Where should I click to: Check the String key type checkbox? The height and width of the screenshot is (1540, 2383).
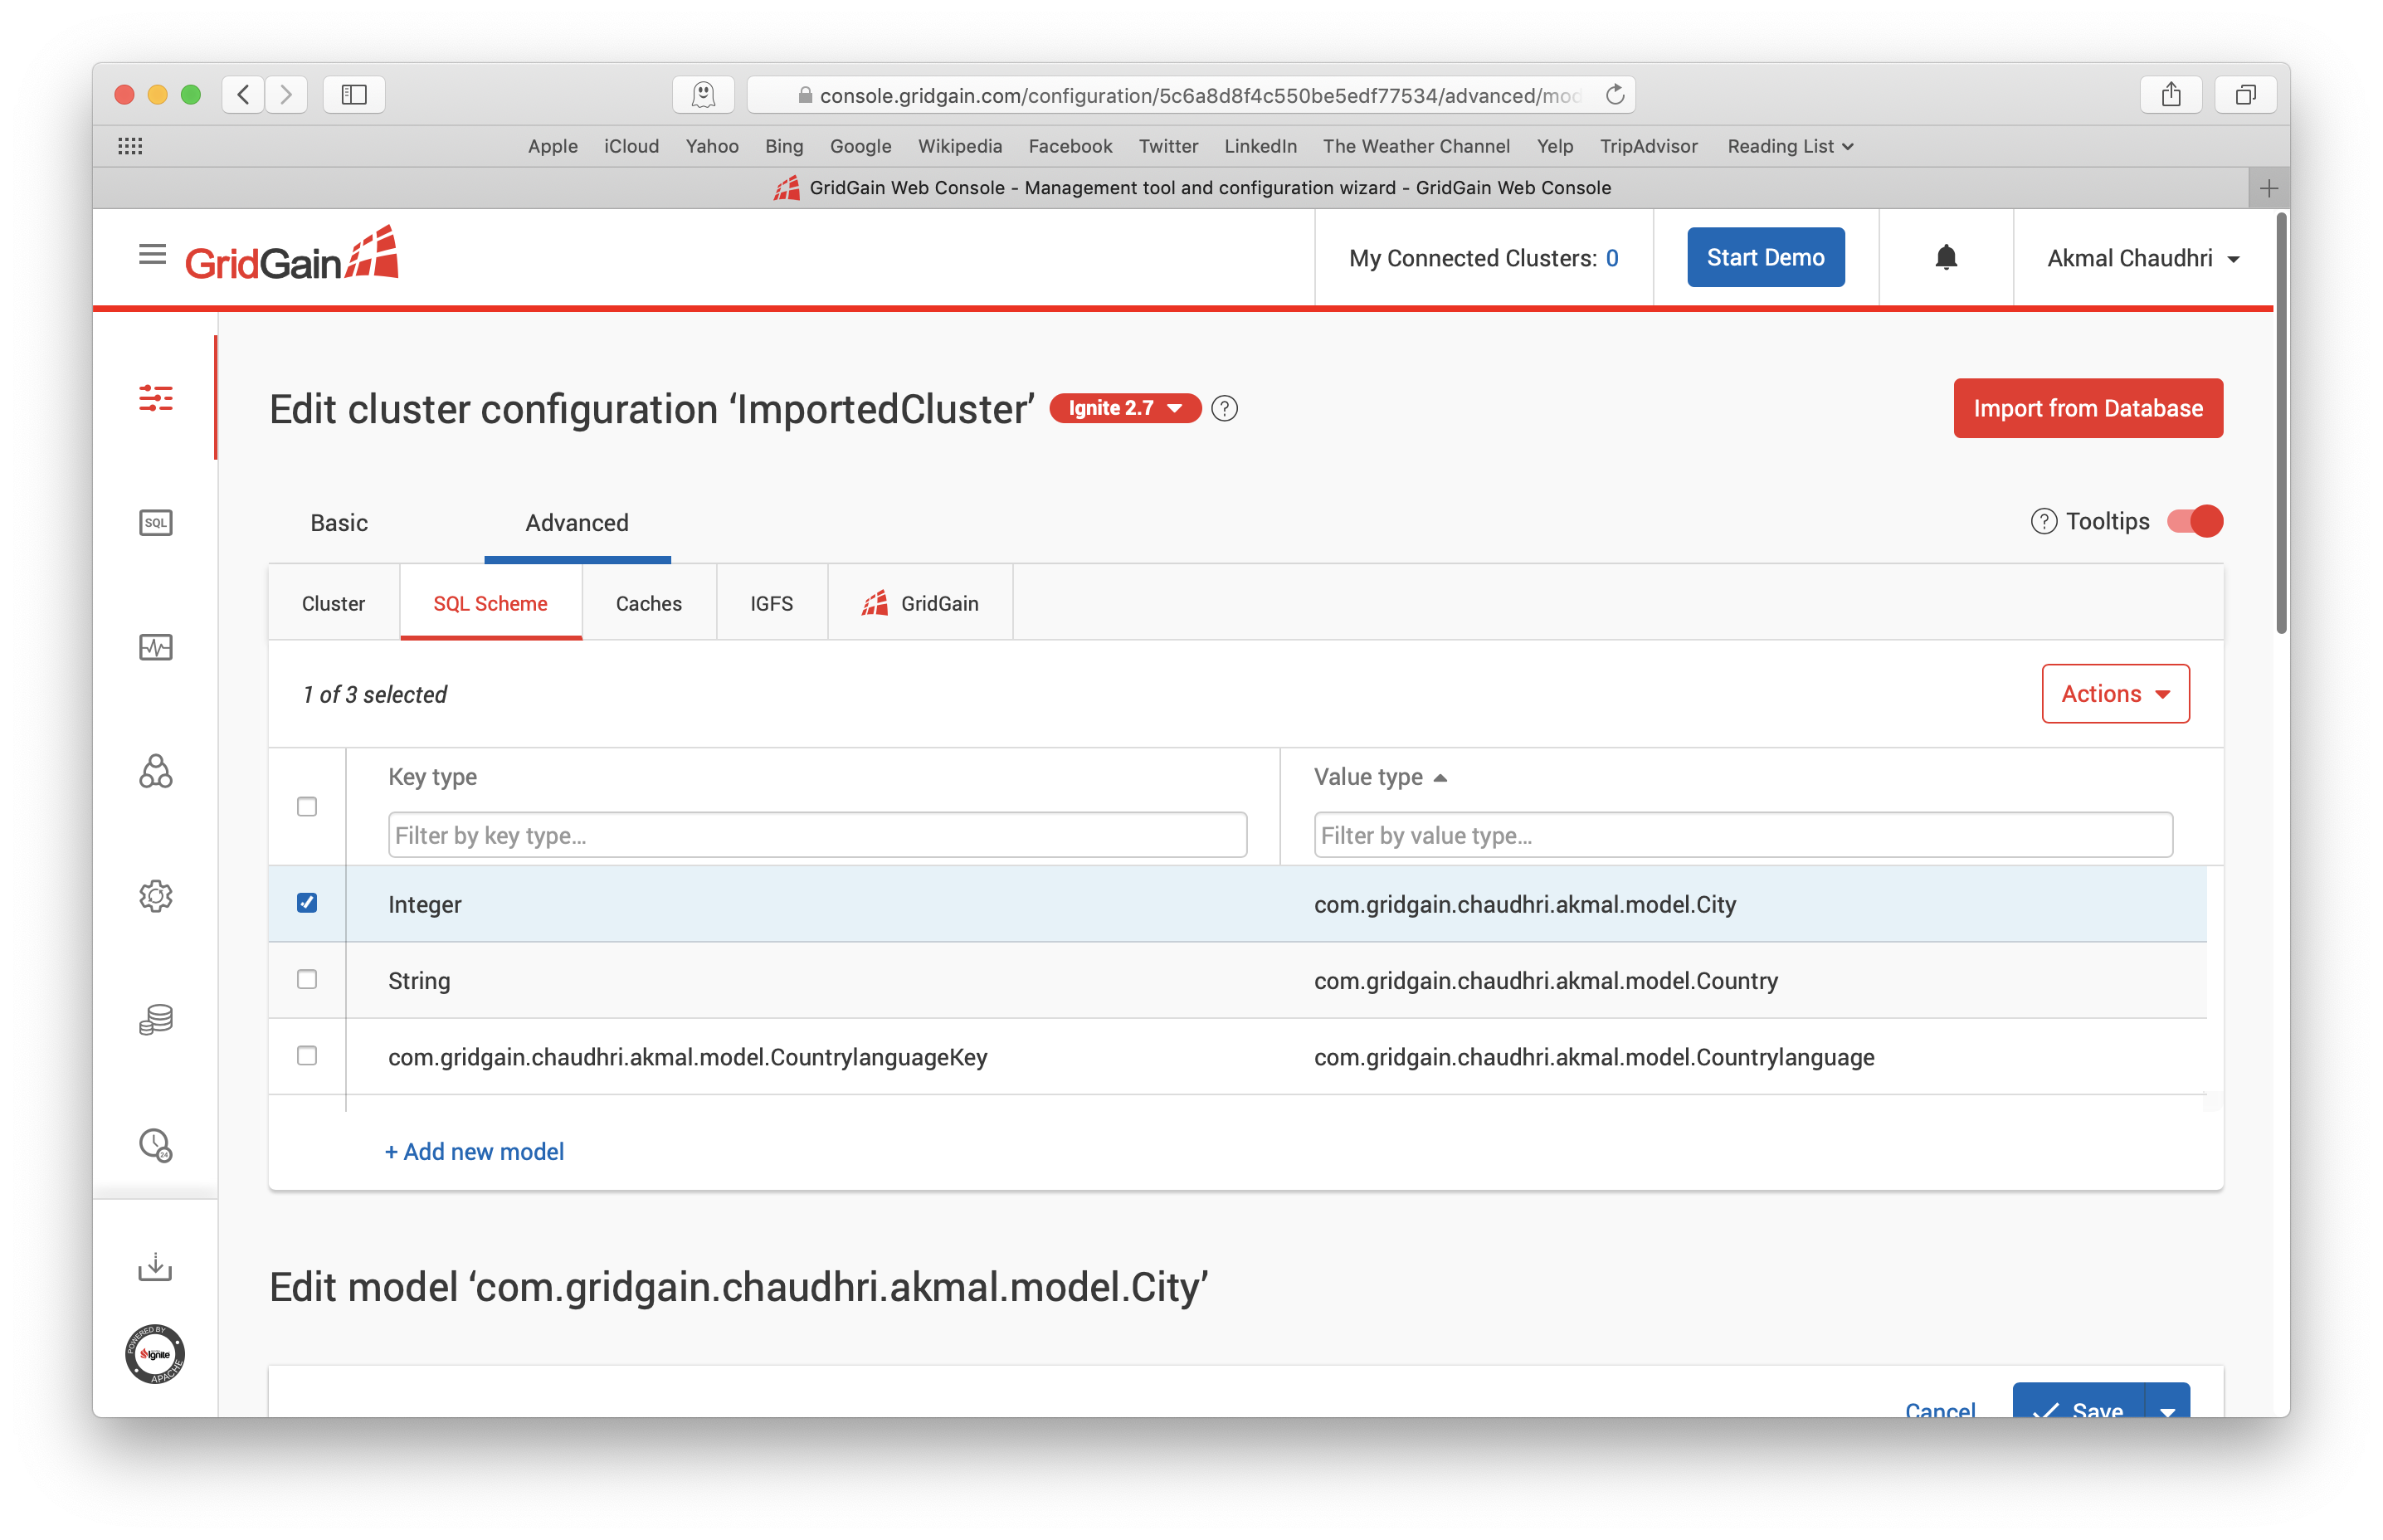pos(309,979)
